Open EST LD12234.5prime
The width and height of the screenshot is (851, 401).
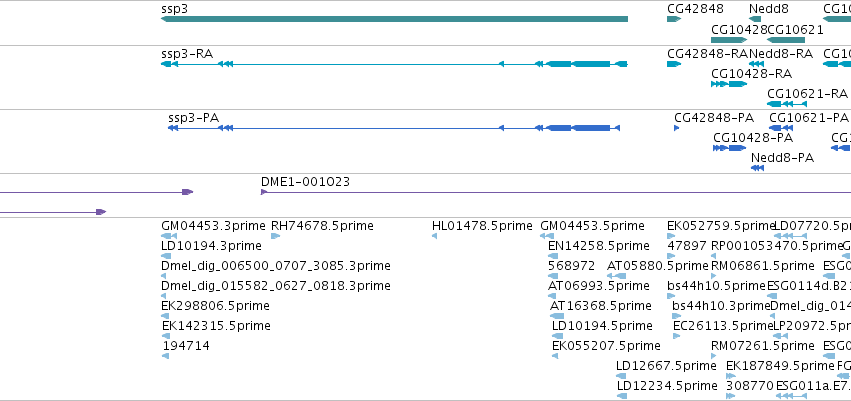coord(667,386)
